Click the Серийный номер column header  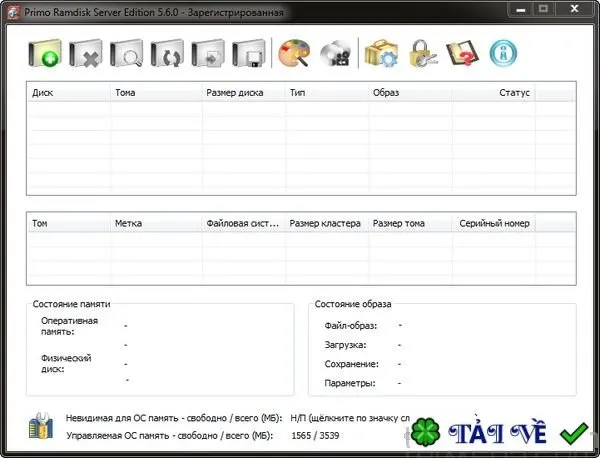point(494,223)
